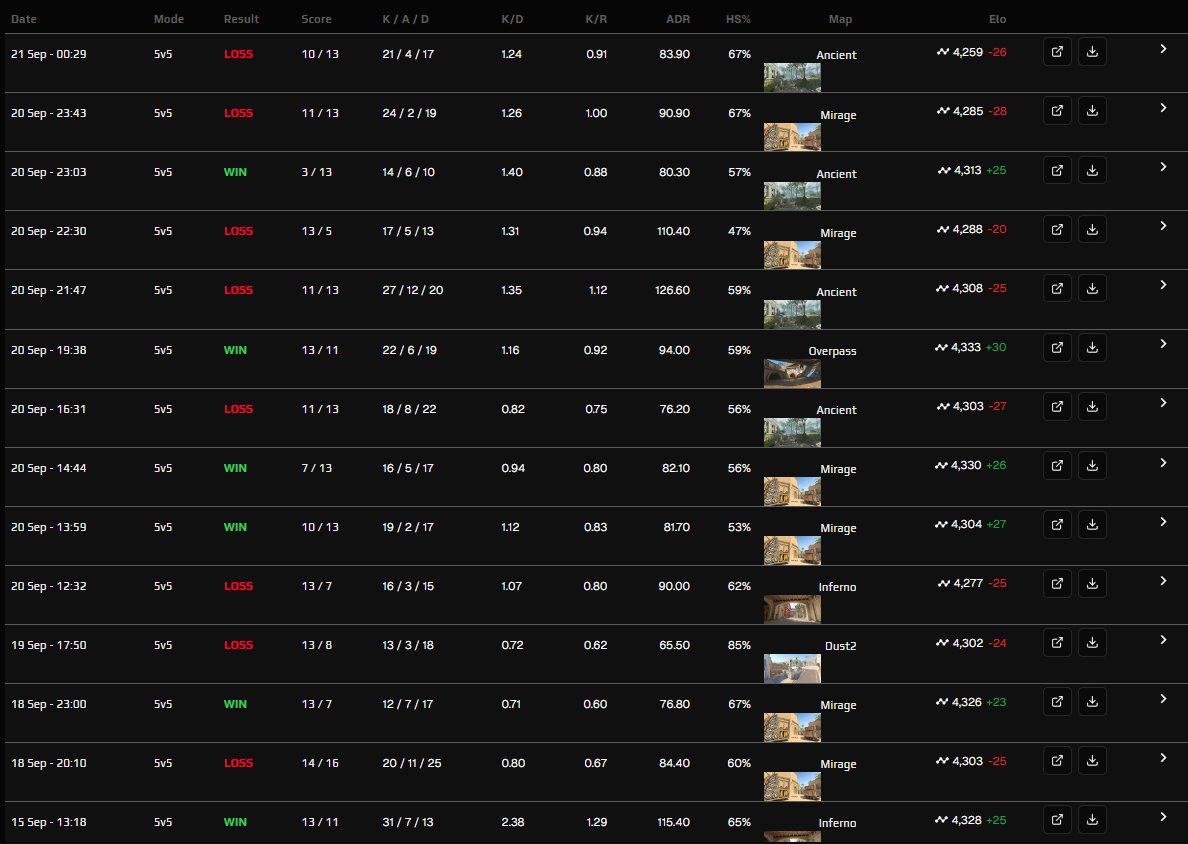Expand the 20 Sep 23:03 match row chevron
Viewport: 1188px width, 844px height.
(x=1163, y=167)
